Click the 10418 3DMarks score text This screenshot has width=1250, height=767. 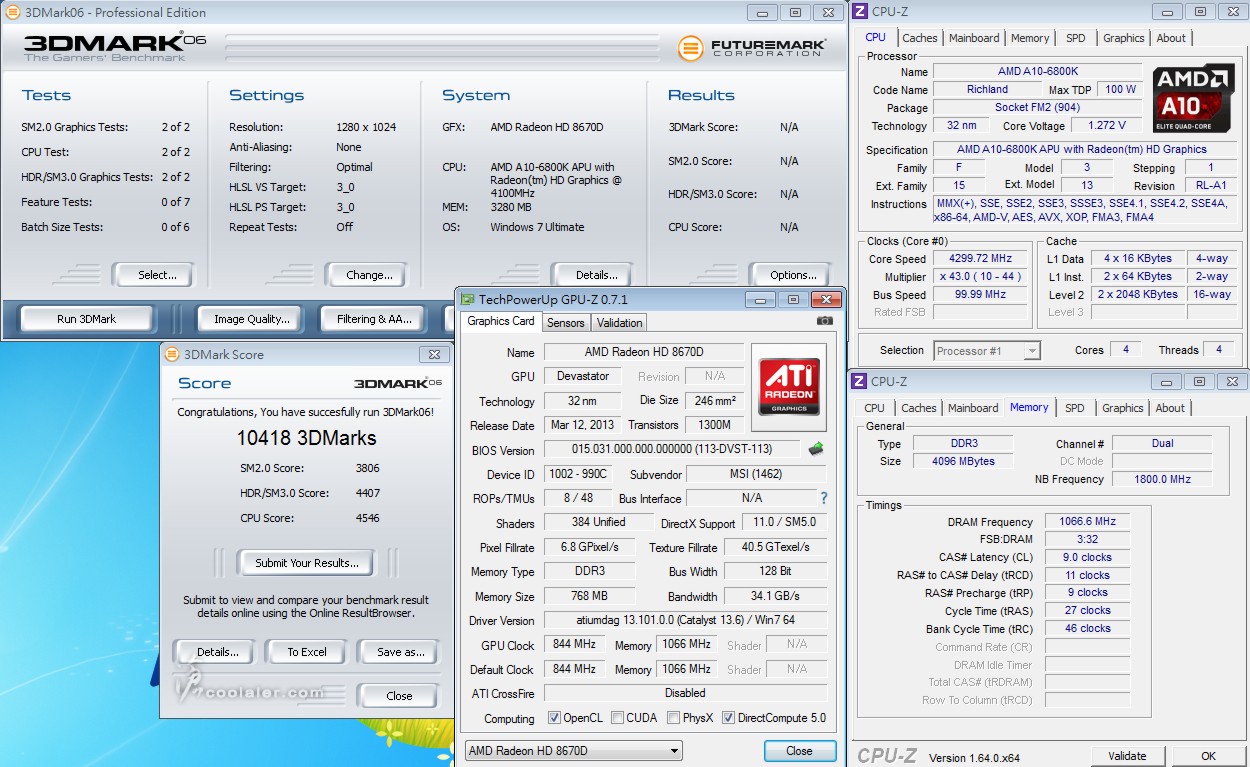307,438
